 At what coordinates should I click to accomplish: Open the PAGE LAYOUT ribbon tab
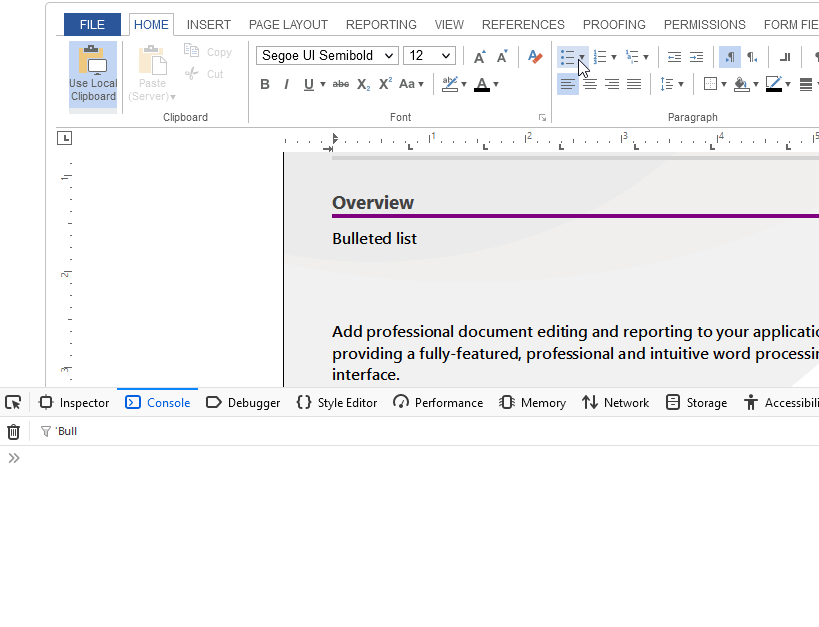click(x=288, y=25)
